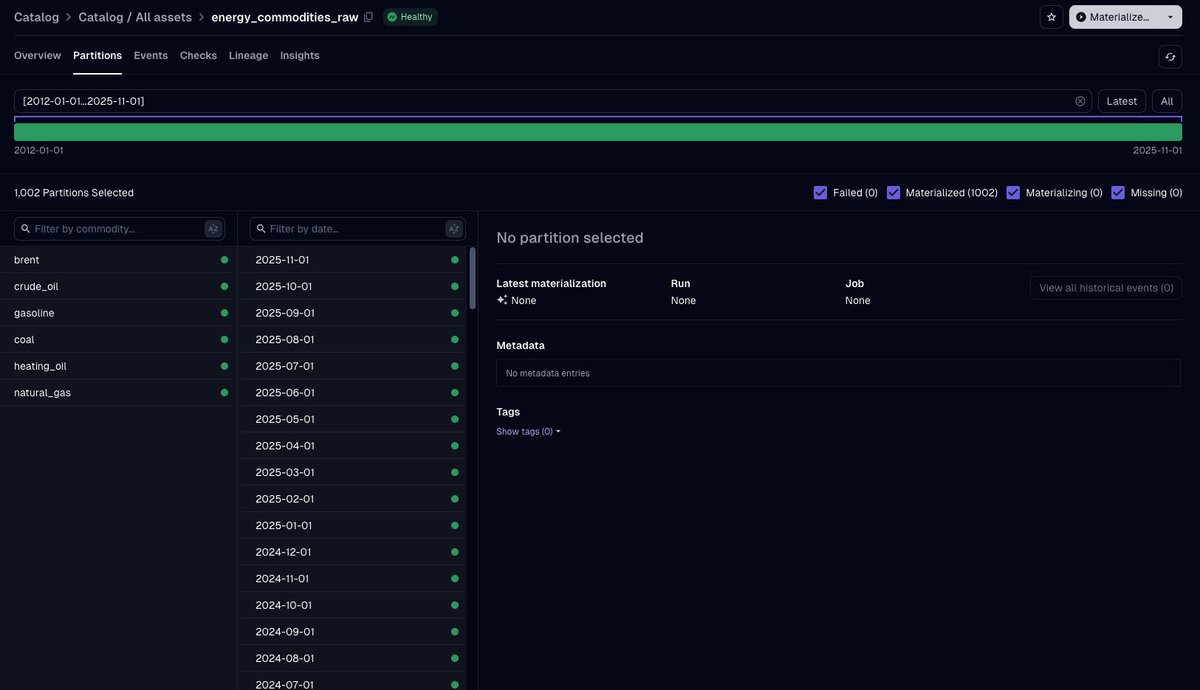
Task: Select the coal commodity row
Action: point(119,339)
